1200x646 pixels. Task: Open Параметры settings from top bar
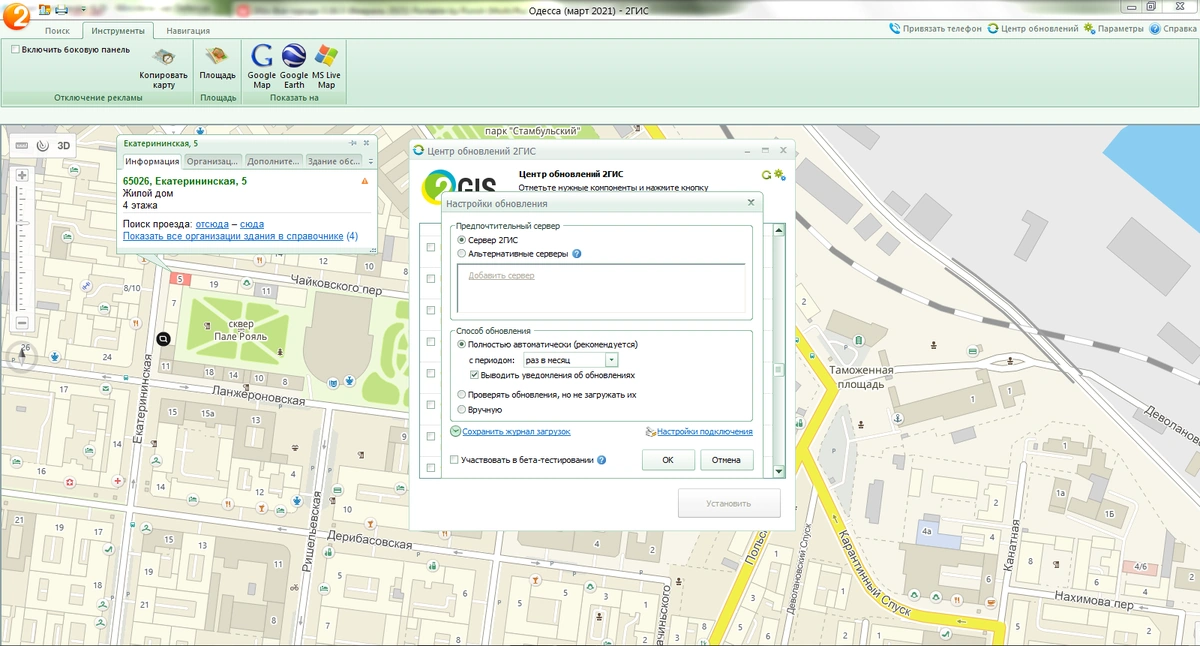tap(1113, 29)
